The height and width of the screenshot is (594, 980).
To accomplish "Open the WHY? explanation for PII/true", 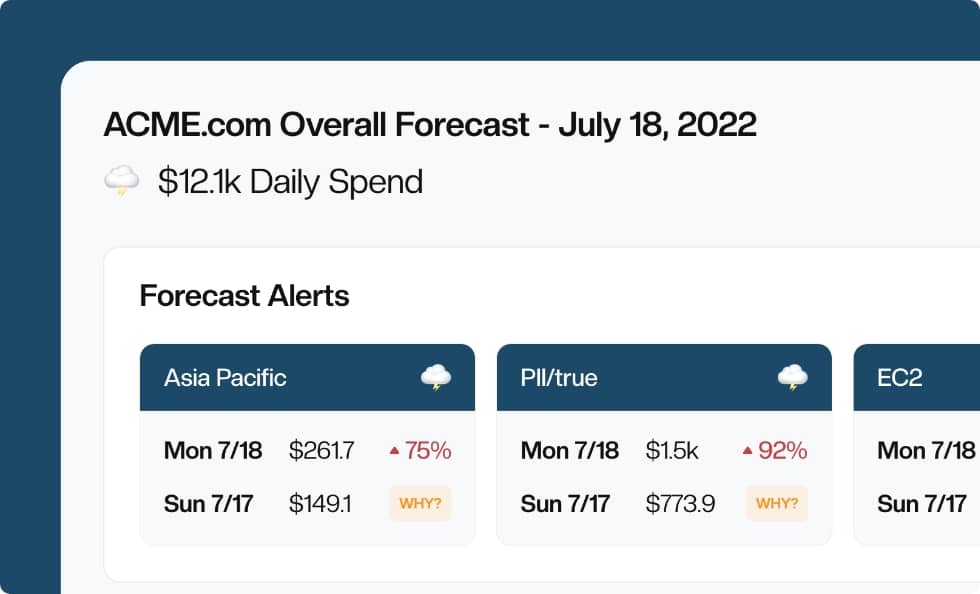I will [777, 504].
